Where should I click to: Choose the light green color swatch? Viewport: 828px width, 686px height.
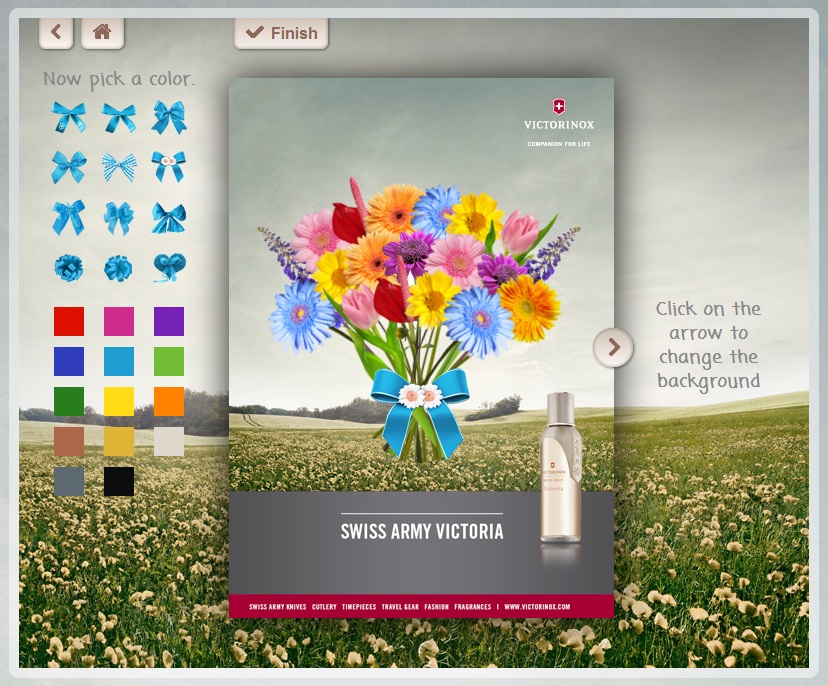pos(169,361)
